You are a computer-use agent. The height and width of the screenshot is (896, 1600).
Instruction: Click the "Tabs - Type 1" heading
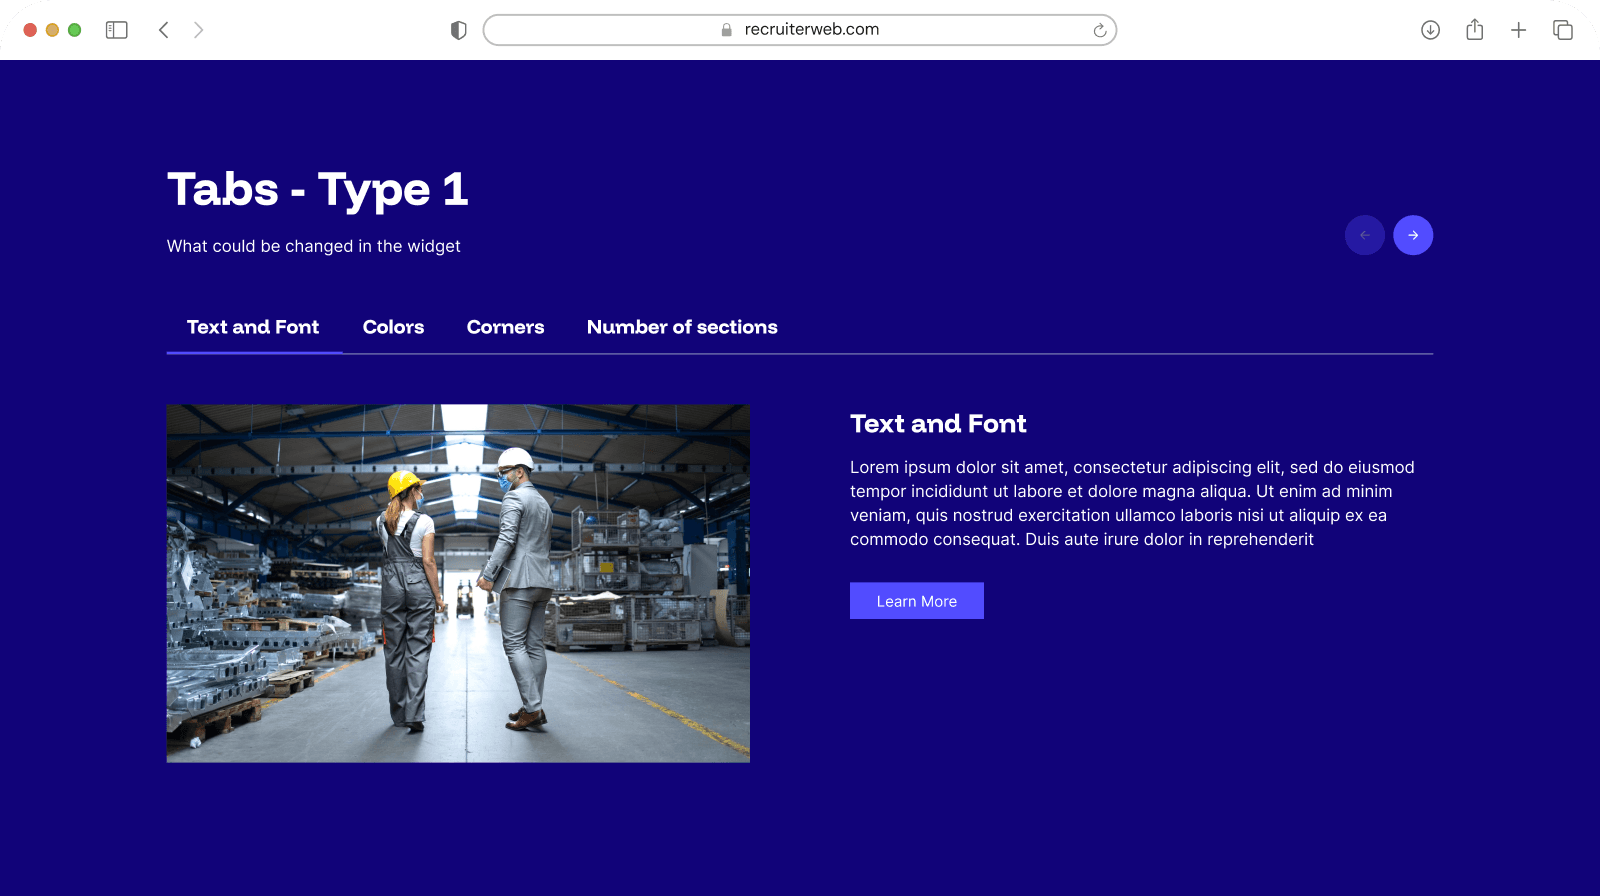pyautogui.click(x=318, y=190)
